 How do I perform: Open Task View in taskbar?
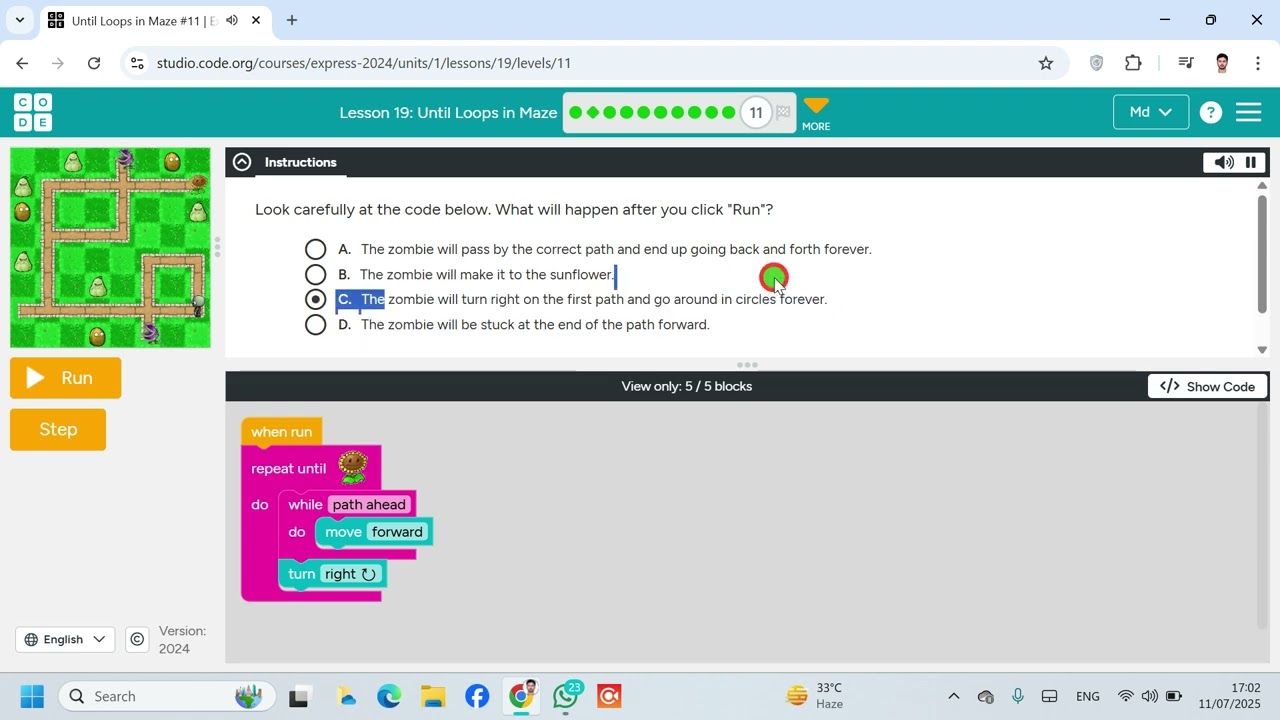tap(298, 696)
